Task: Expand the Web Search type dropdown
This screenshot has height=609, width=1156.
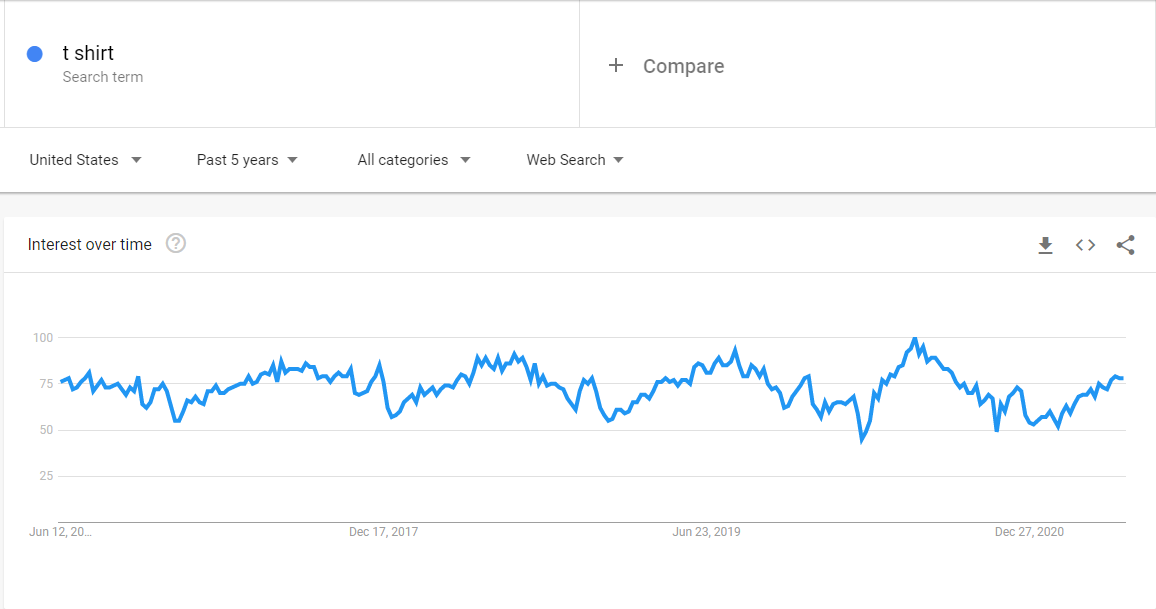Action: click(x=575, y=160)
